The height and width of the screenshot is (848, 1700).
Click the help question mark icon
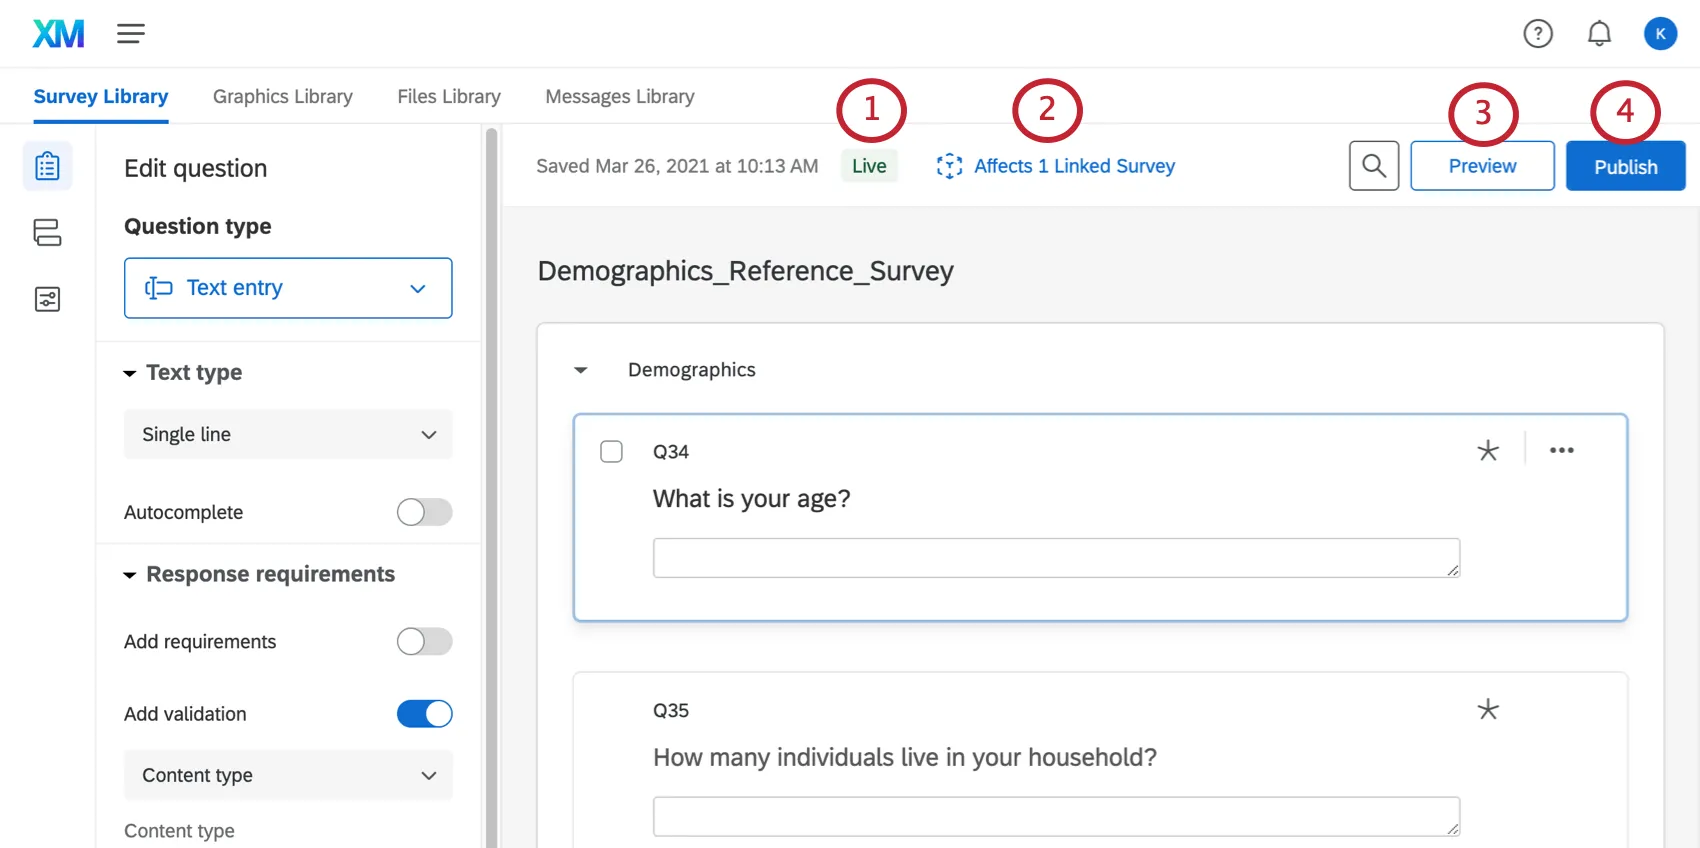pyautogui.click(x=1537, y=34)
